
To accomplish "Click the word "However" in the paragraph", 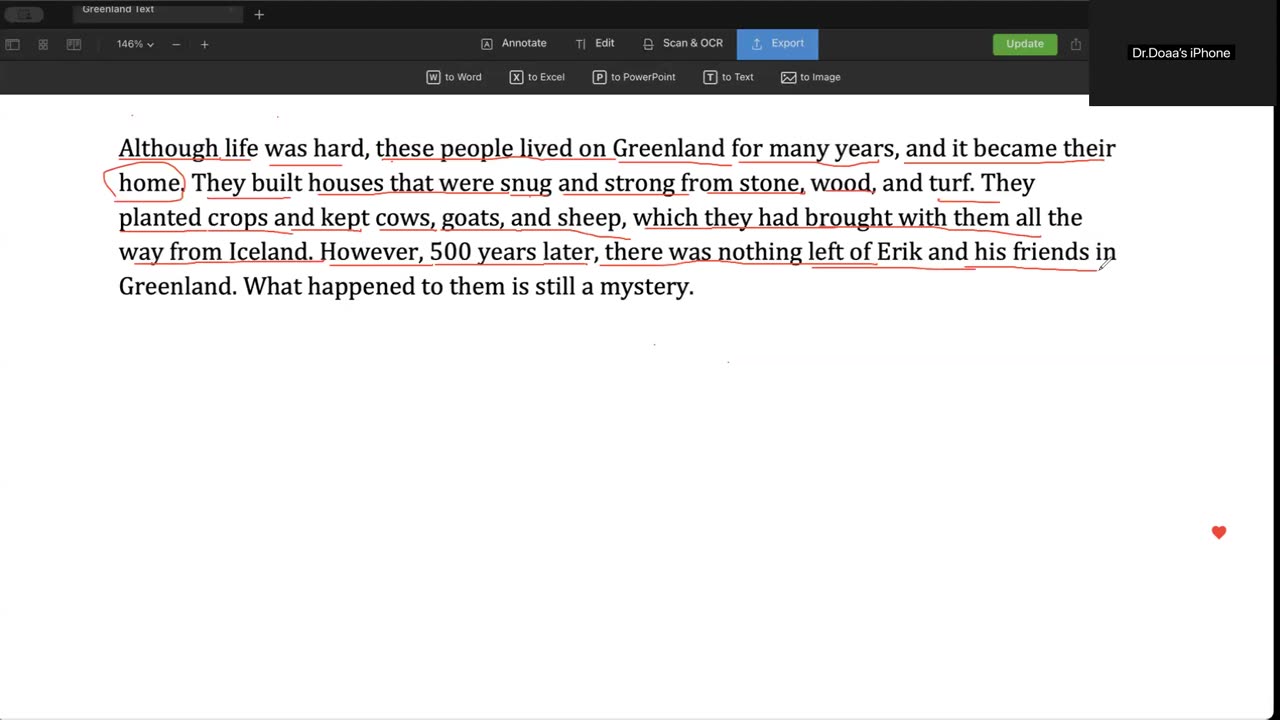I will 371,252.
